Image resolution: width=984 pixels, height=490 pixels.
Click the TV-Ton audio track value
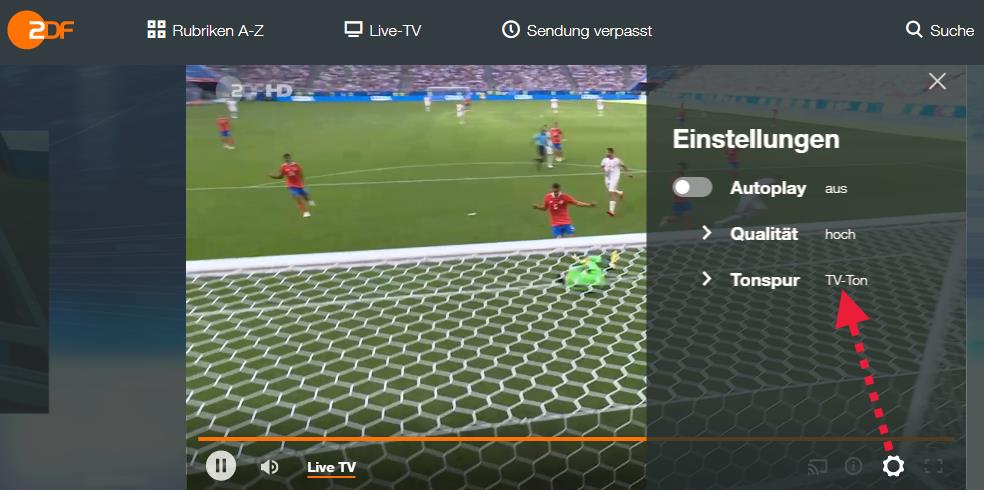pyautogui.click(x=846, y=280)
